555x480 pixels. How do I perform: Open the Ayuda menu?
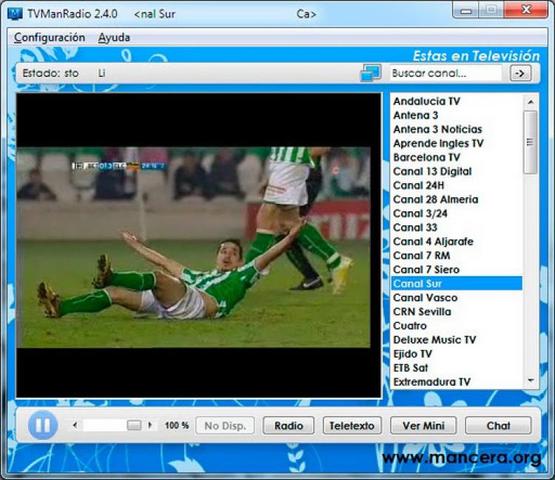114,38
